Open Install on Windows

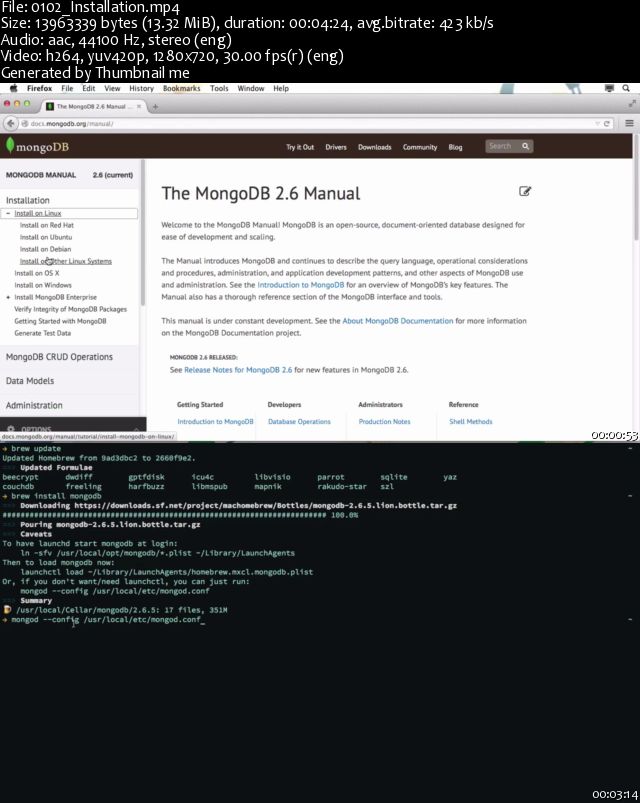42,285
